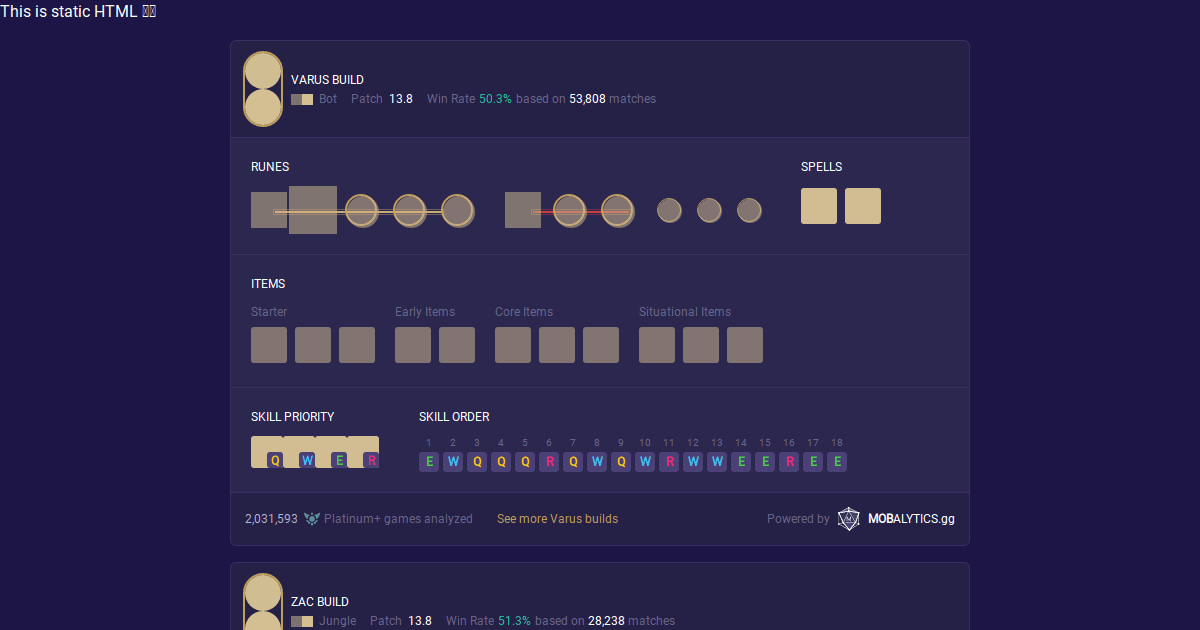Click the level 14 E skill order cell
Image resolution: width=1200 pixels, height=630 pixels.
741,462
